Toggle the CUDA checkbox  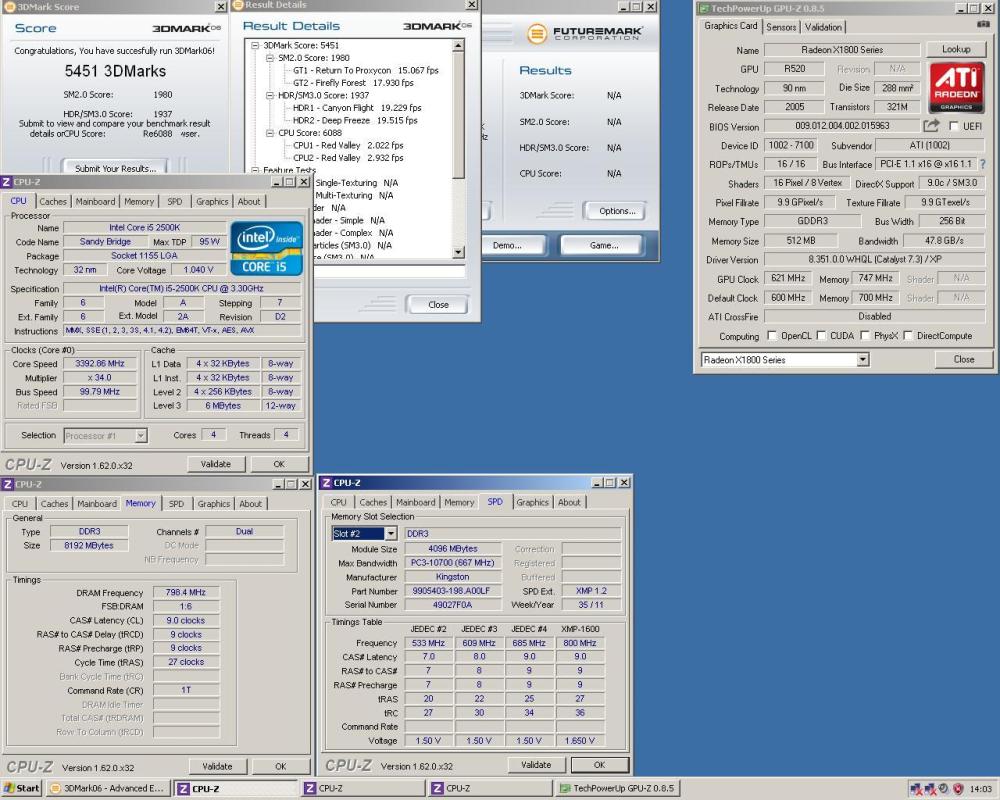(821, 336)
